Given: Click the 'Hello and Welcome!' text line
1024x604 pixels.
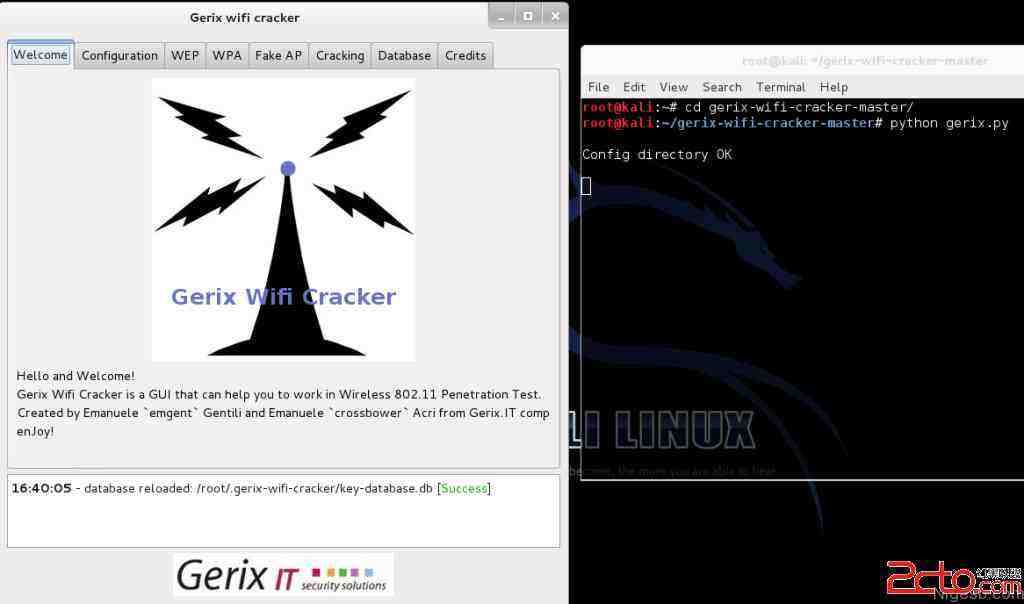Looking at the screenshot, I should click(76, 376).
